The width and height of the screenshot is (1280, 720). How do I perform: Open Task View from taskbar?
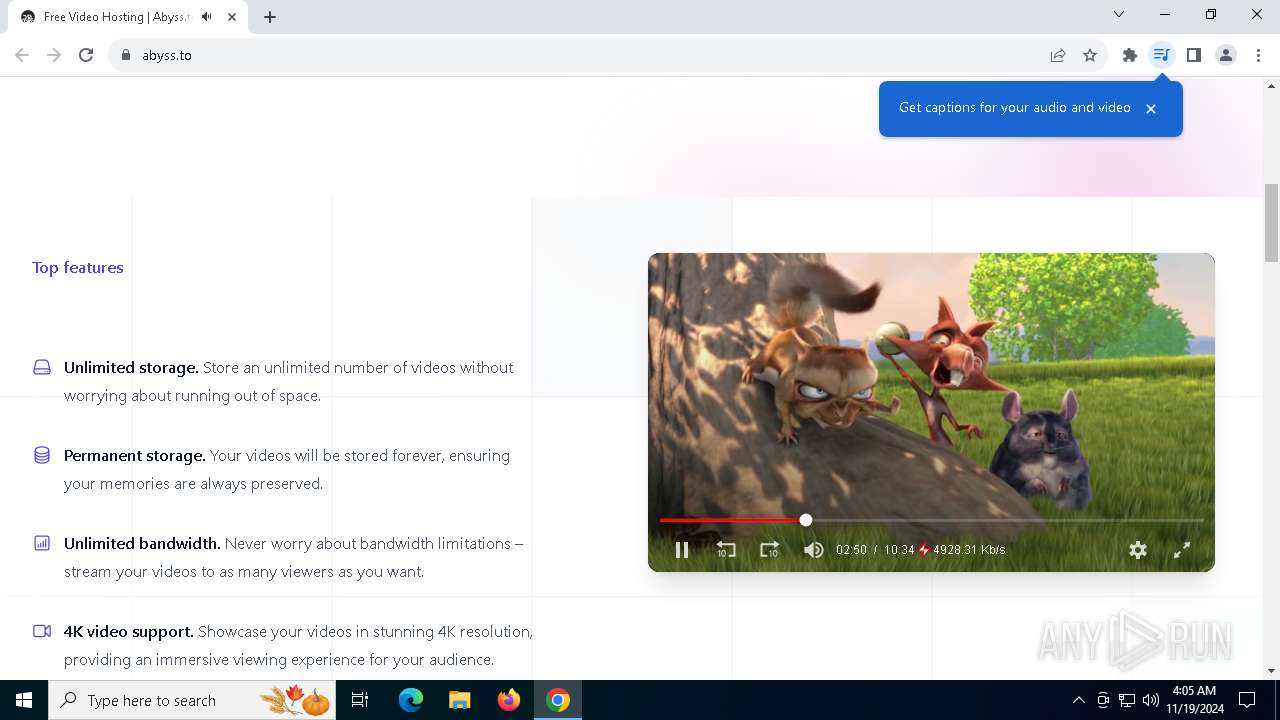click(360, 700)
